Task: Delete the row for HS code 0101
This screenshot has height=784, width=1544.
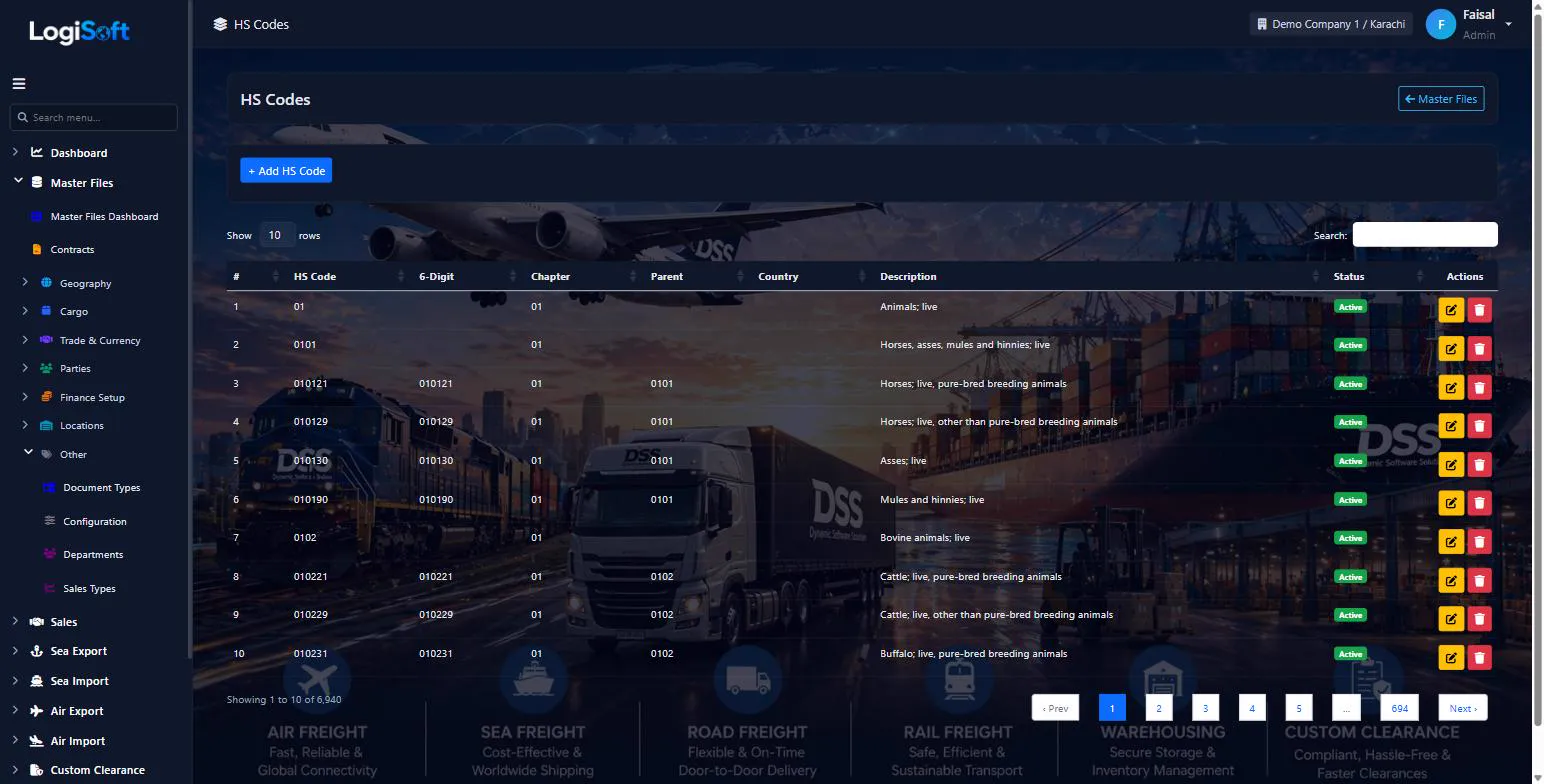Action: 1479,349
